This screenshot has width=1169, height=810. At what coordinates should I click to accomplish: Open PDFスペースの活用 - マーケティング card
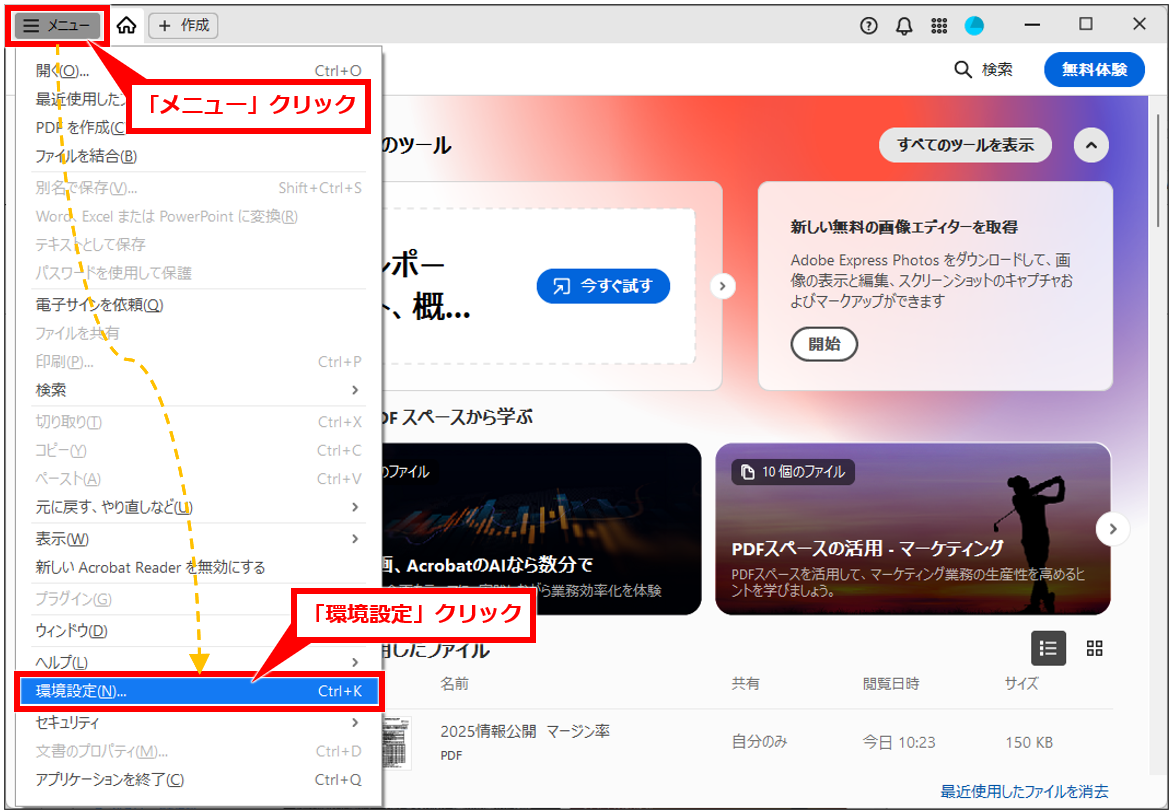click(x=913, y=529)
